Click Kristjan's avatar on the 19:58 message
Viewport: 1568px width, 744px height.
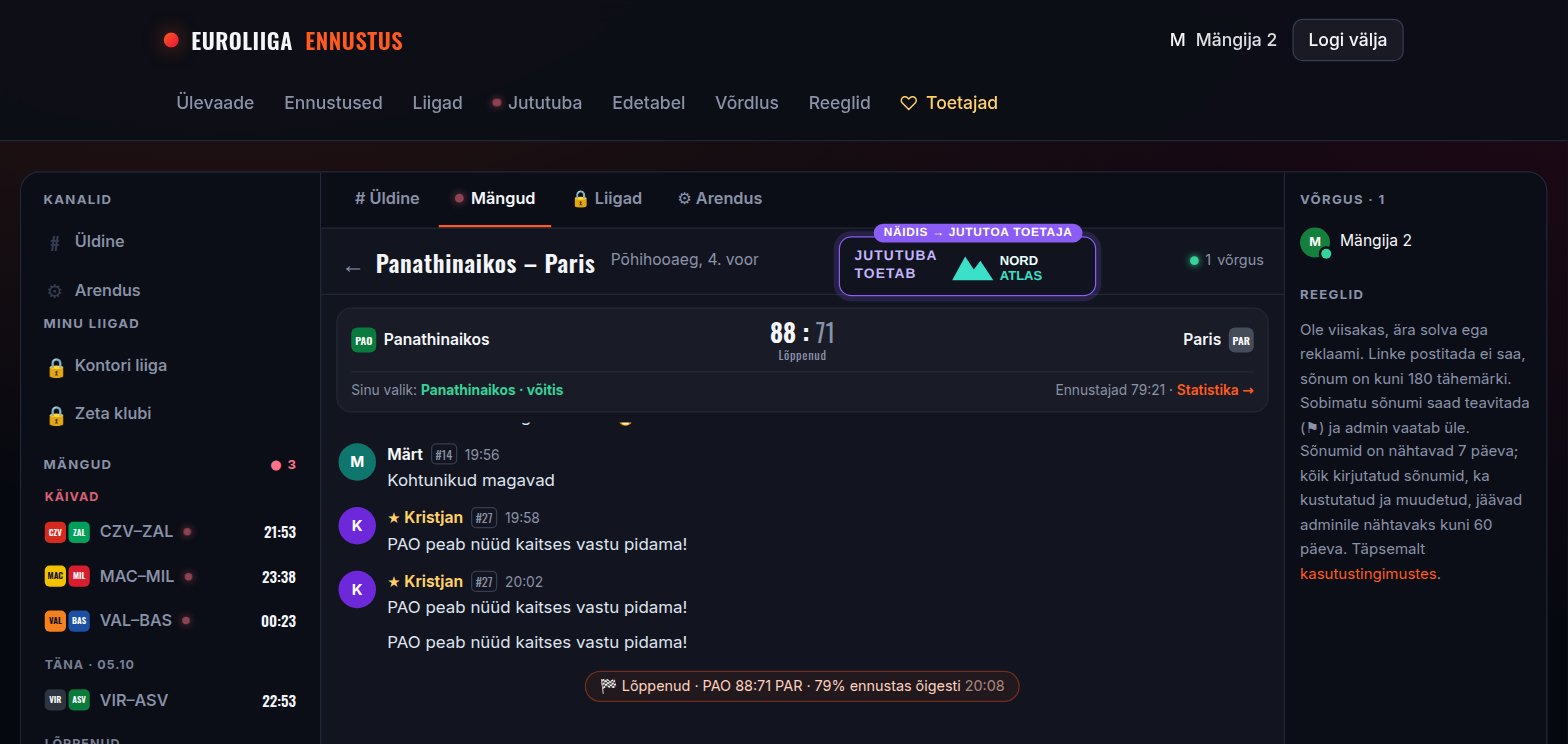point(357,526)
